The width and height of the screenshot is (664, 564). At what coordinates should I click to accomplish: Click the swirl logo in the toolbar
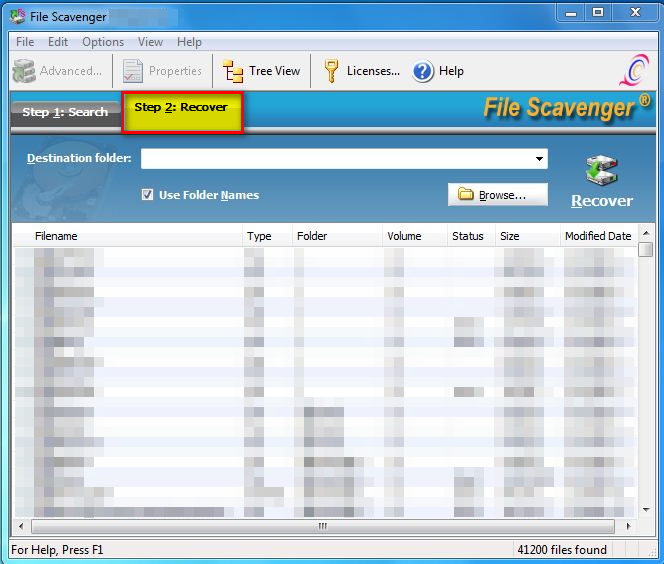[x=634, y=69]
